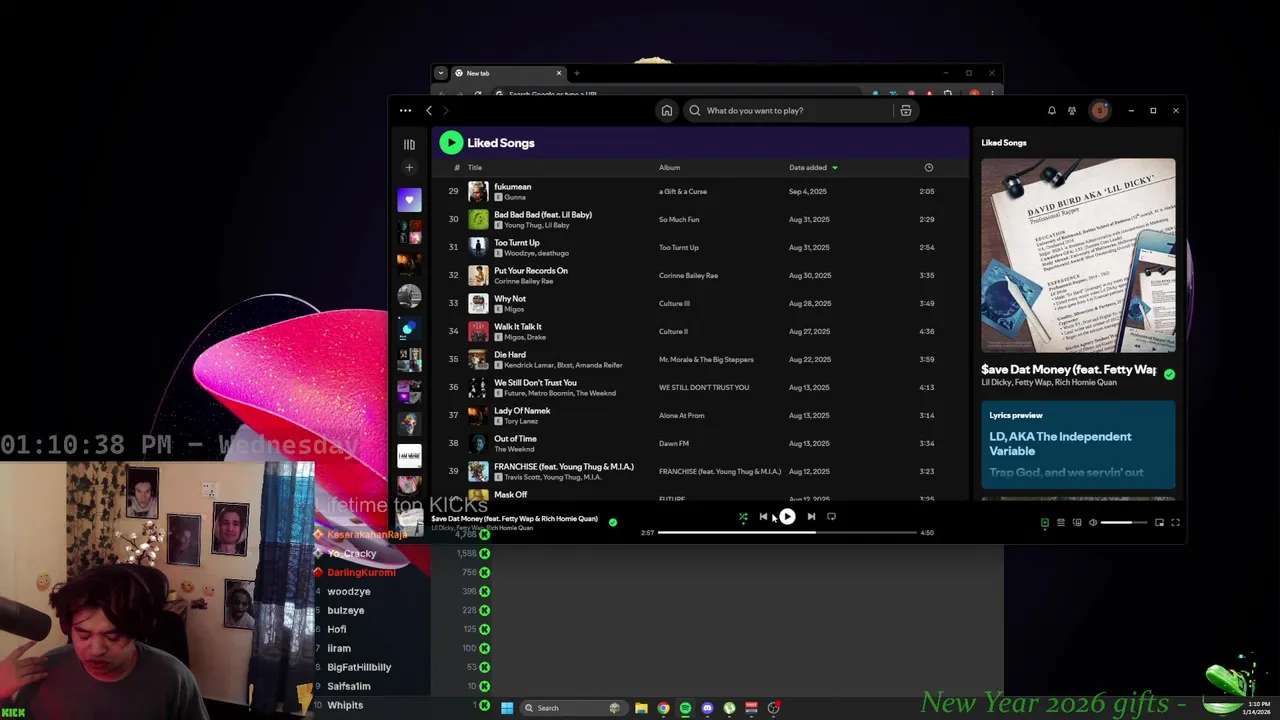Toggle the Now Playing view button
The height and width of the screenshot is (720, 1280).
coord(1045,523)
